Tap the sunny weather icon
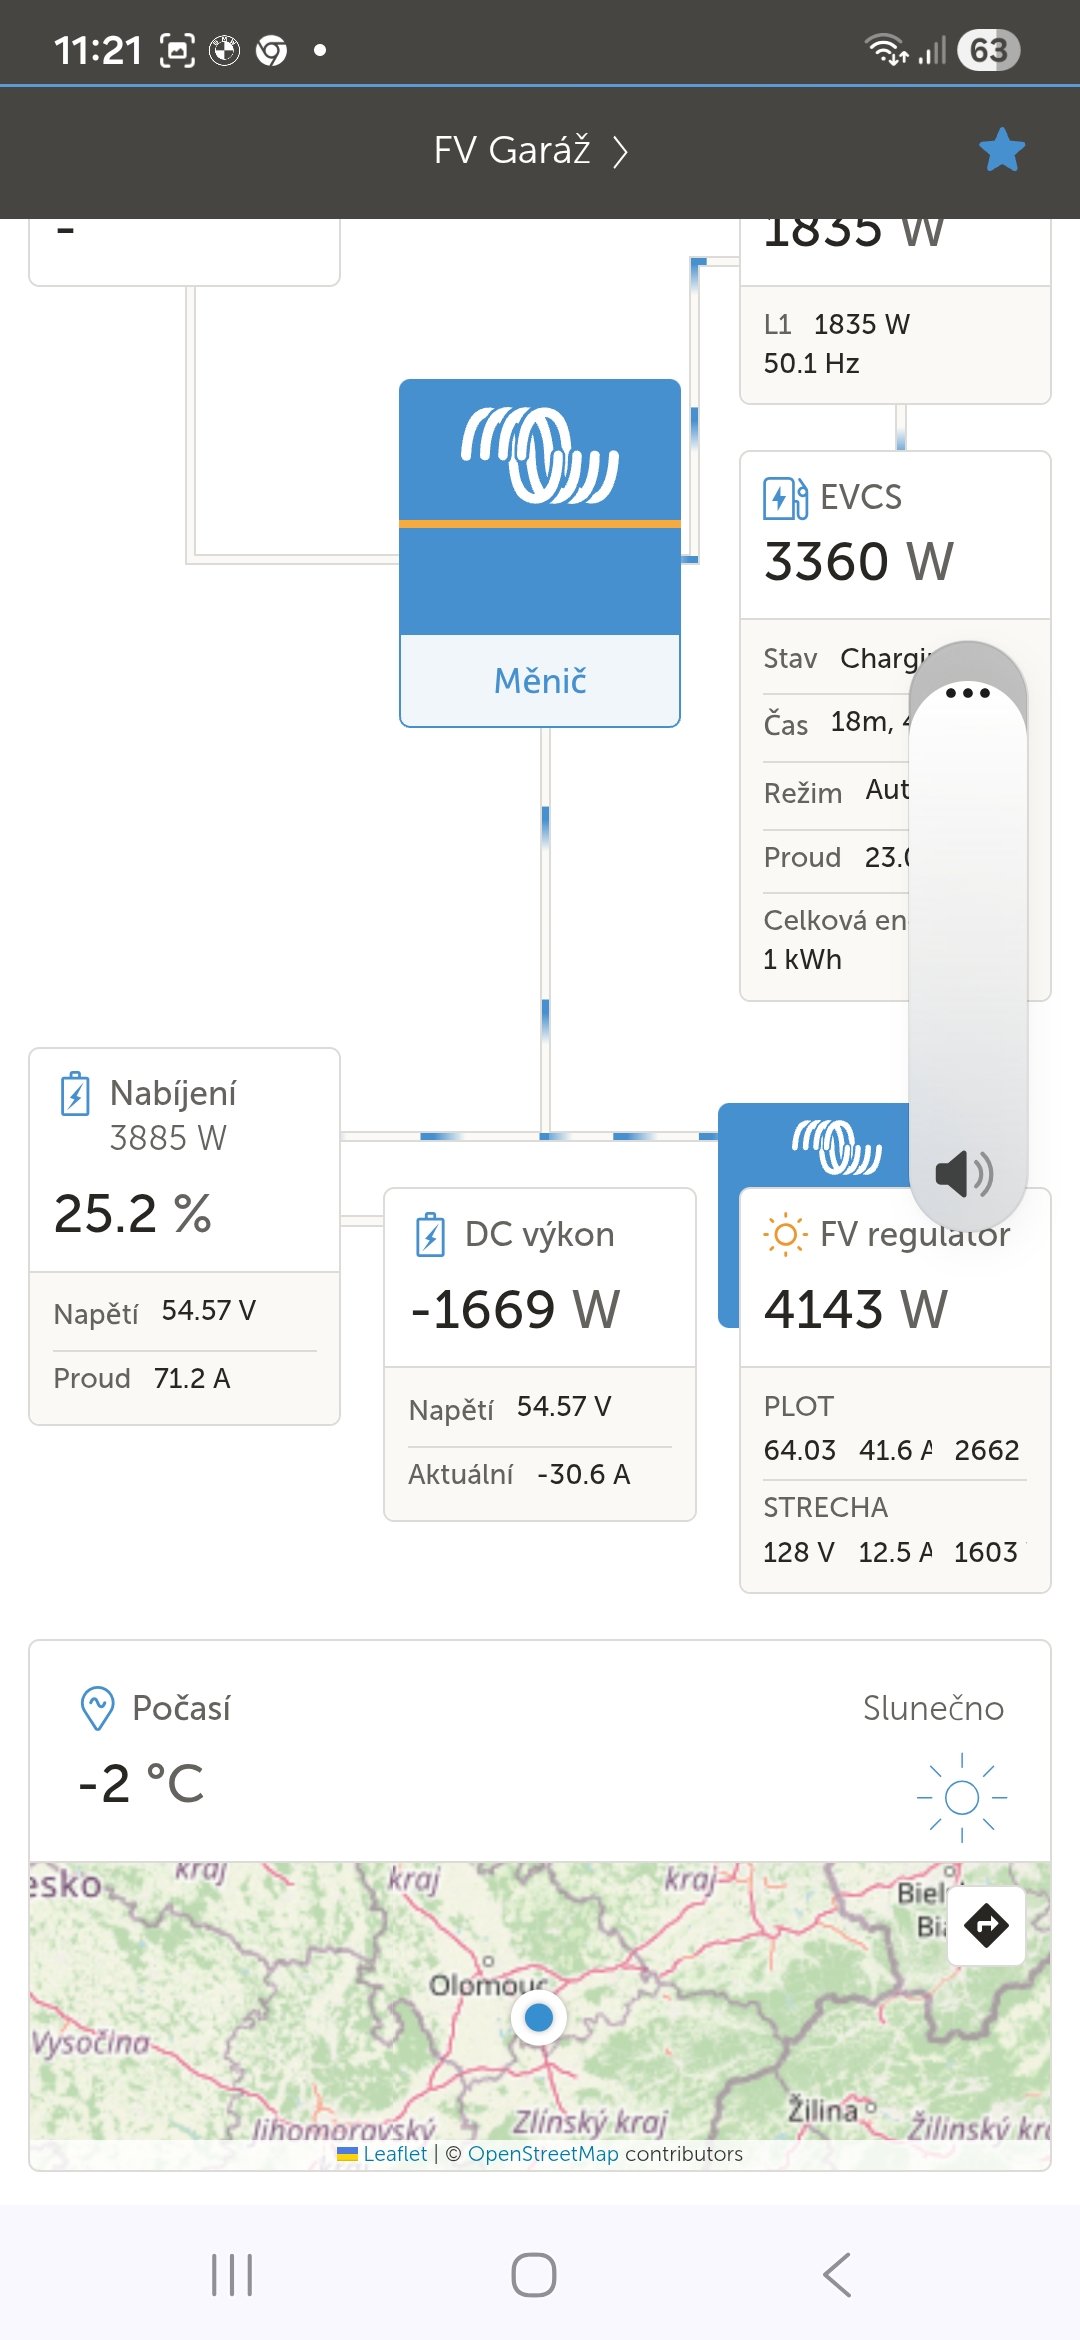This screenshot has width=1080, height=2340. point(961,1797)
